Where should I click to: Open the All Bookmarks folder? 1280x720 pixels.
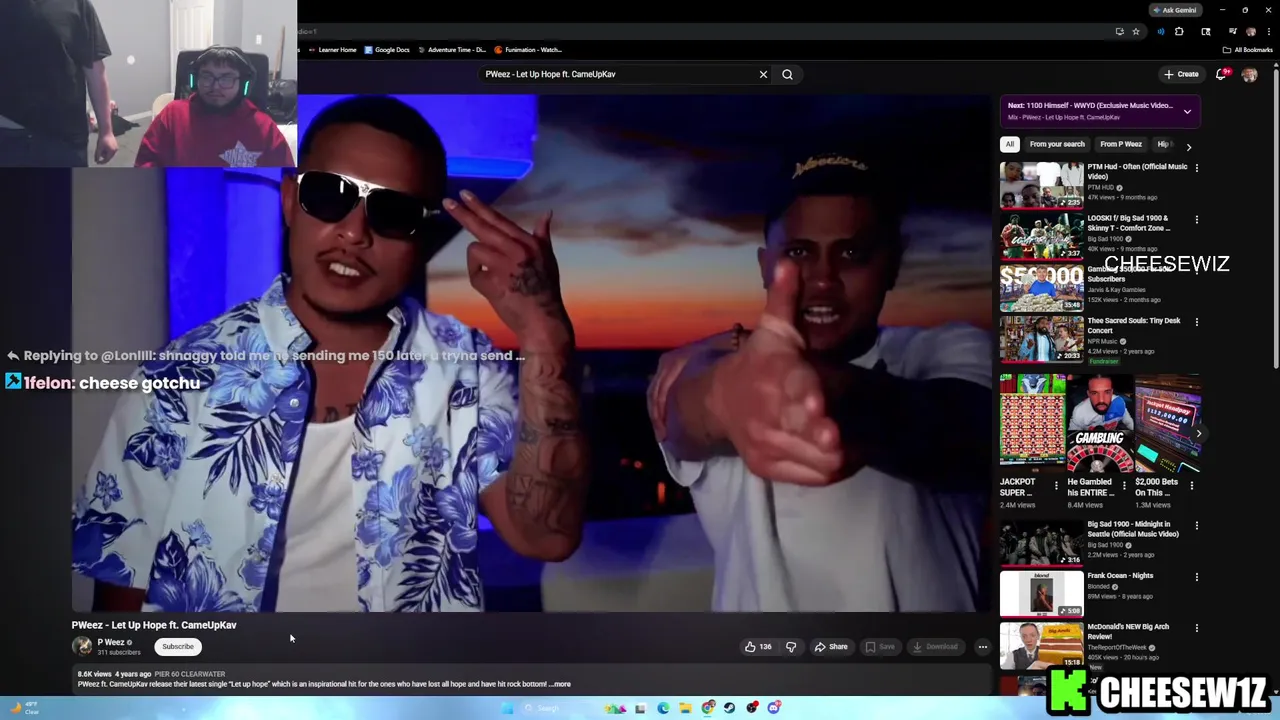click(x=1247, y=50)
